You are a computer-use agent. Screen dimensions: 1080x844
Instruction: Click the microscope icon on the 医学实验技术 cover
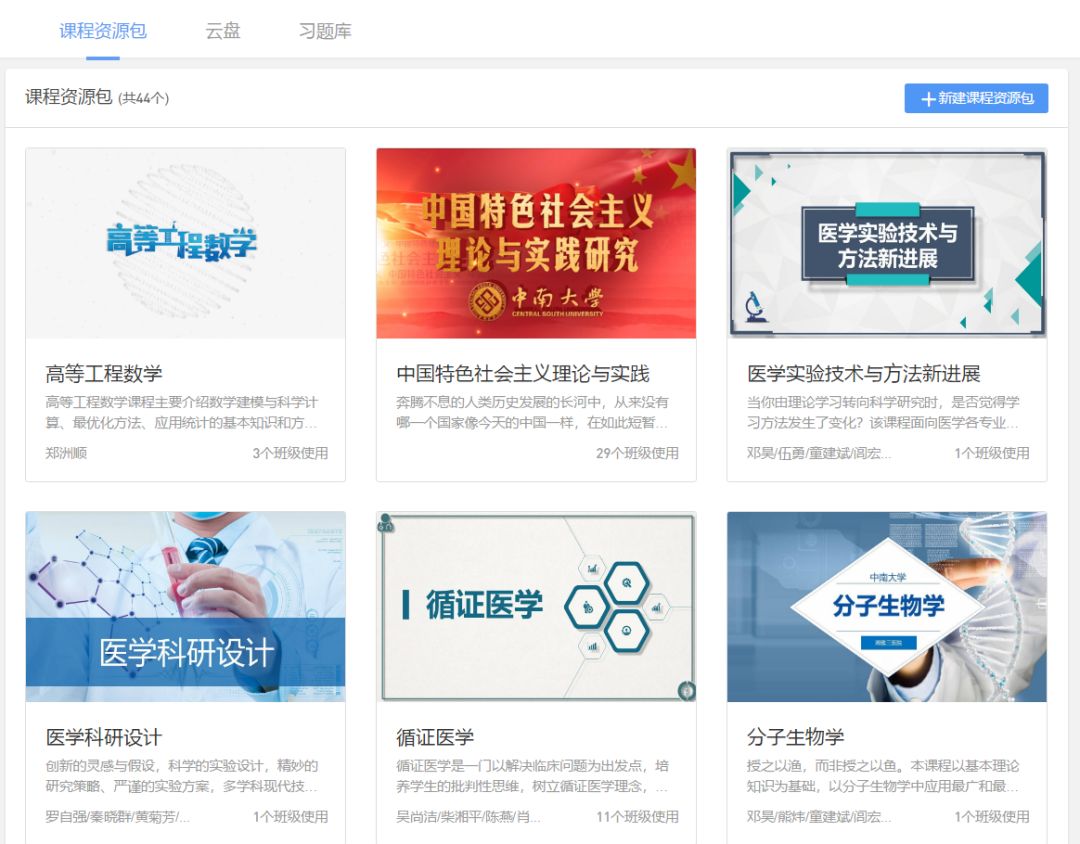(754, 306)
